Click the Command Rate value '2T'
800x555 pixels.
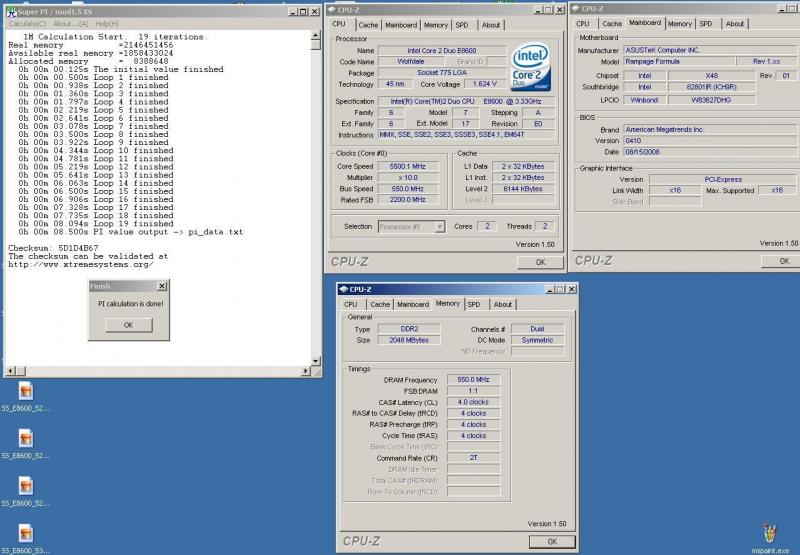coord(473,458)
